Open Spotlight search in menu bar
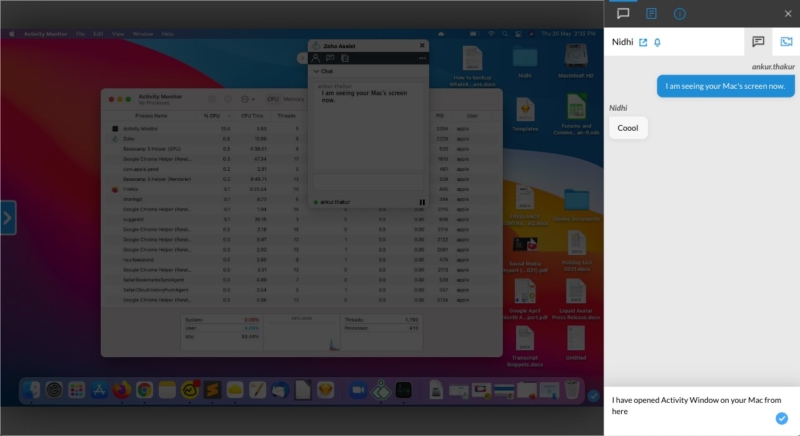 click(x=505, y=34)
